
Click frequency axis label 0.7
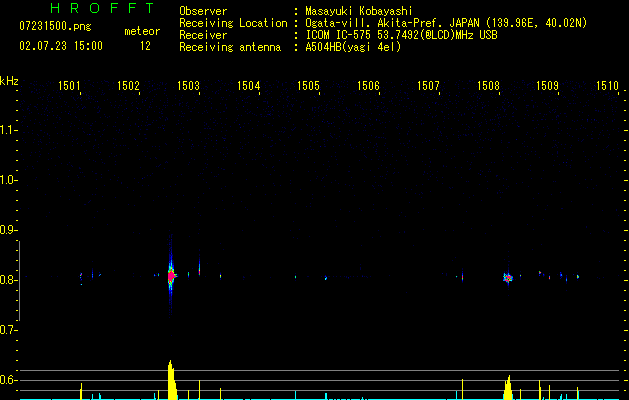point(7,330)
